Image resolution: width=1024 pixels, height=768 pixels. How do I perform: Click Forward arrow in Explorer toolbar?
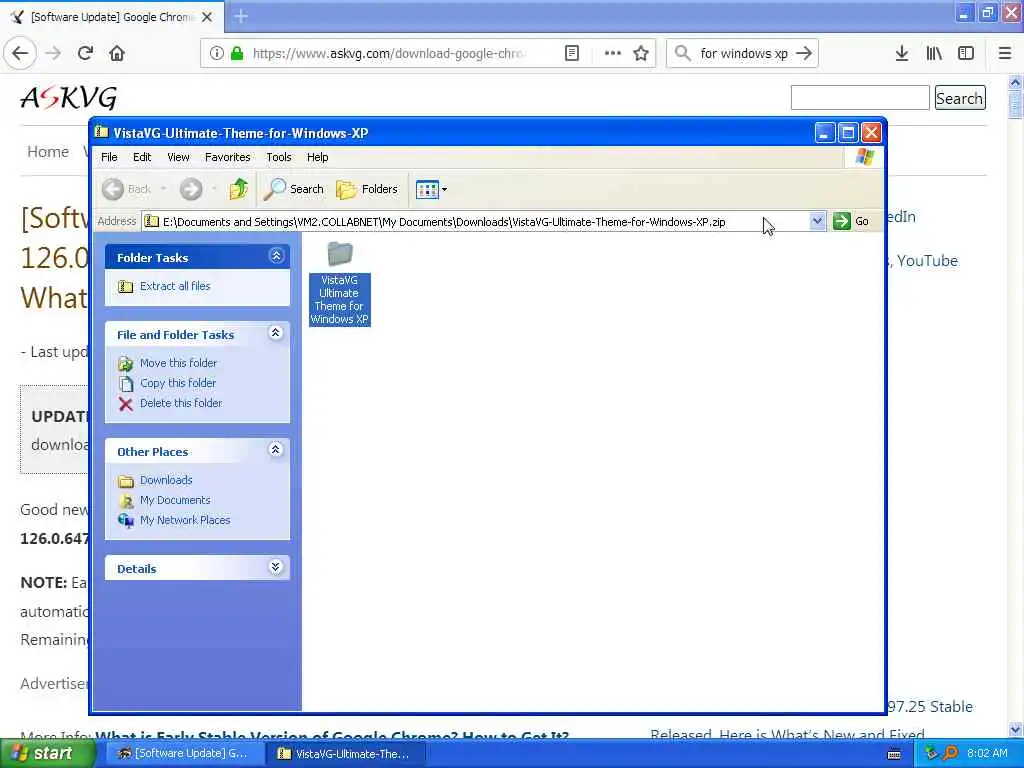click(191, 189)
